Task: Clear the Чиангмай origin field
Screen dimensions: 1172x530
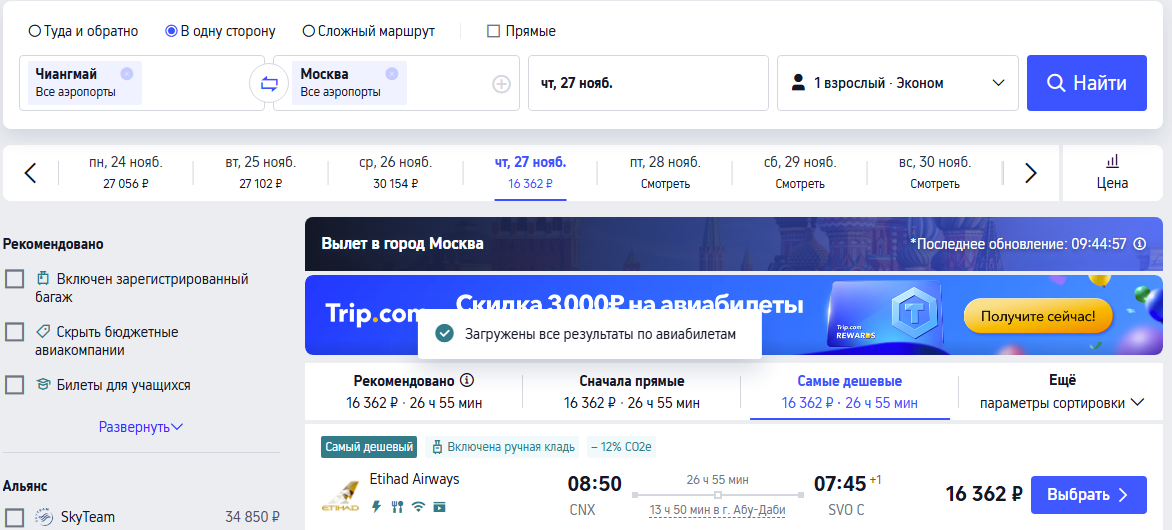Action: [127, 73]
